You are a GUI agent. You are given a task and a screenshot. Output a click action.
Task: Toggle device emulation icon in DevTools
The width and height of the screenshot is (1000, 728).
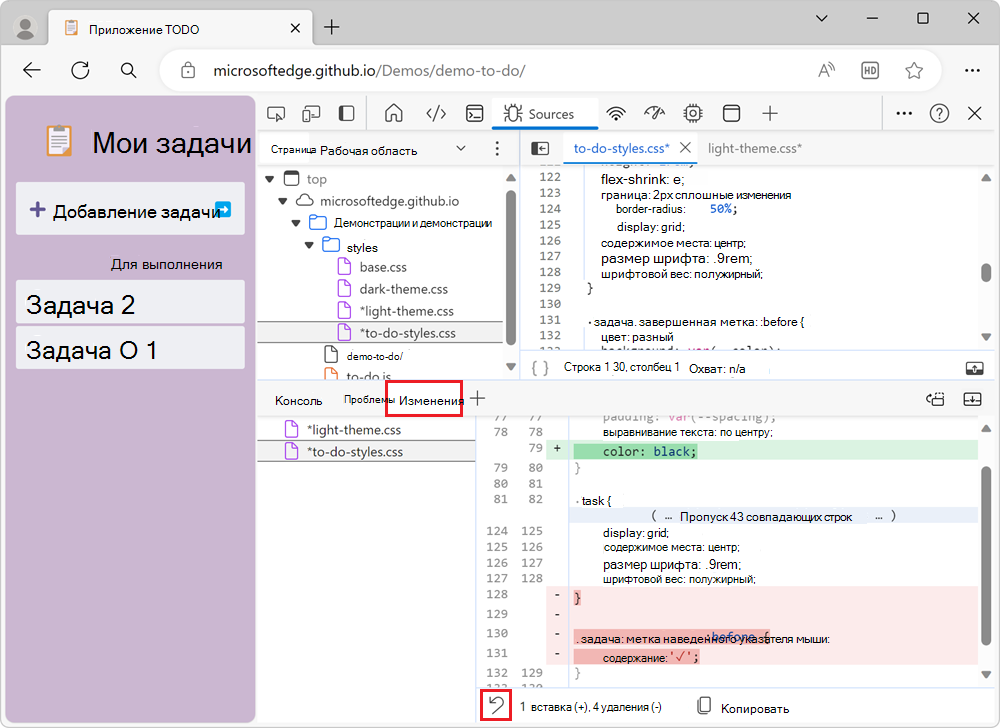click(311, 114)
